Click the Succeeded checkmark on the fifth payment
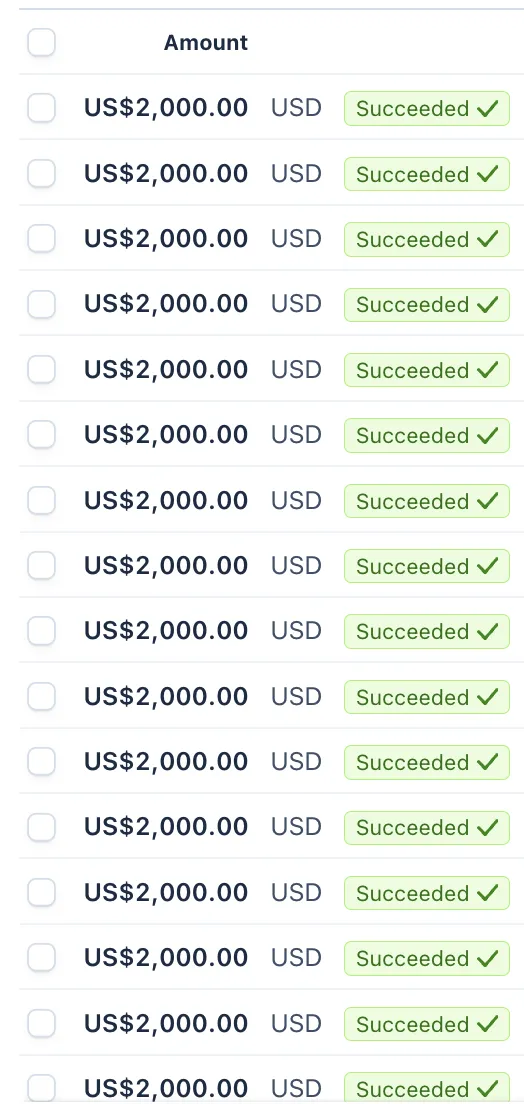The height and width of the screenshot is (1104, 524). tap(487, 370)
